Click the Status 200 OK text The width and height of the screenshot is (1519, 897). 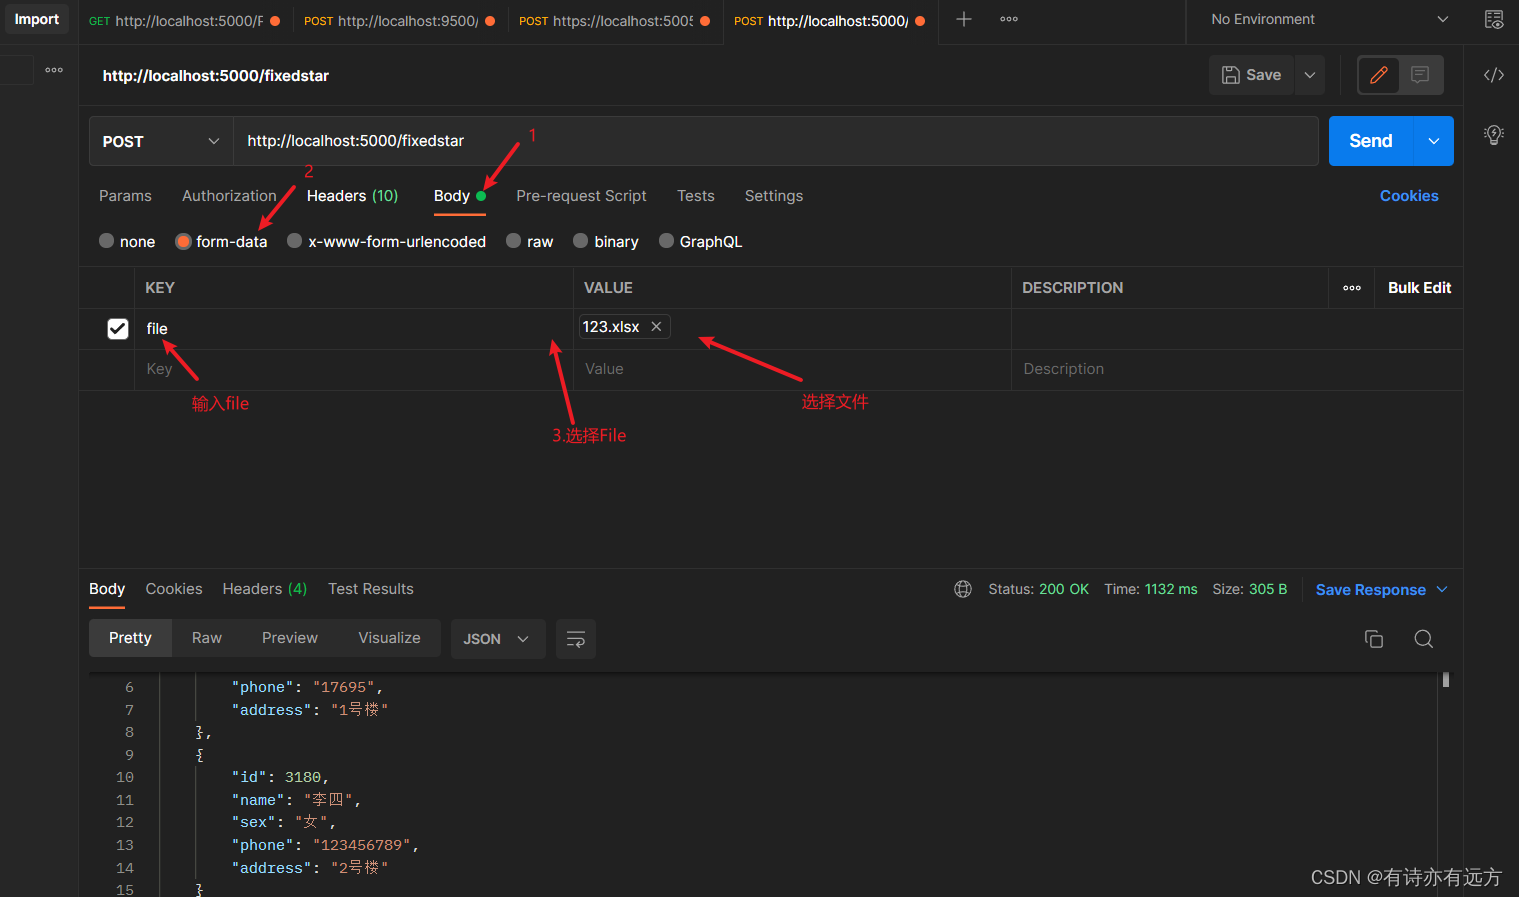(x=1038, y=589)
